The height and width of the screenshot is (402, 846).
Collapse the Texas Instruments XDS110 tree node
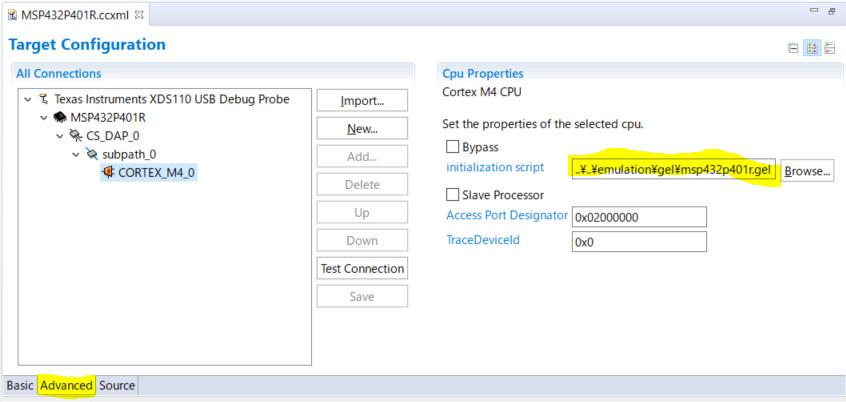coord(27,100)
